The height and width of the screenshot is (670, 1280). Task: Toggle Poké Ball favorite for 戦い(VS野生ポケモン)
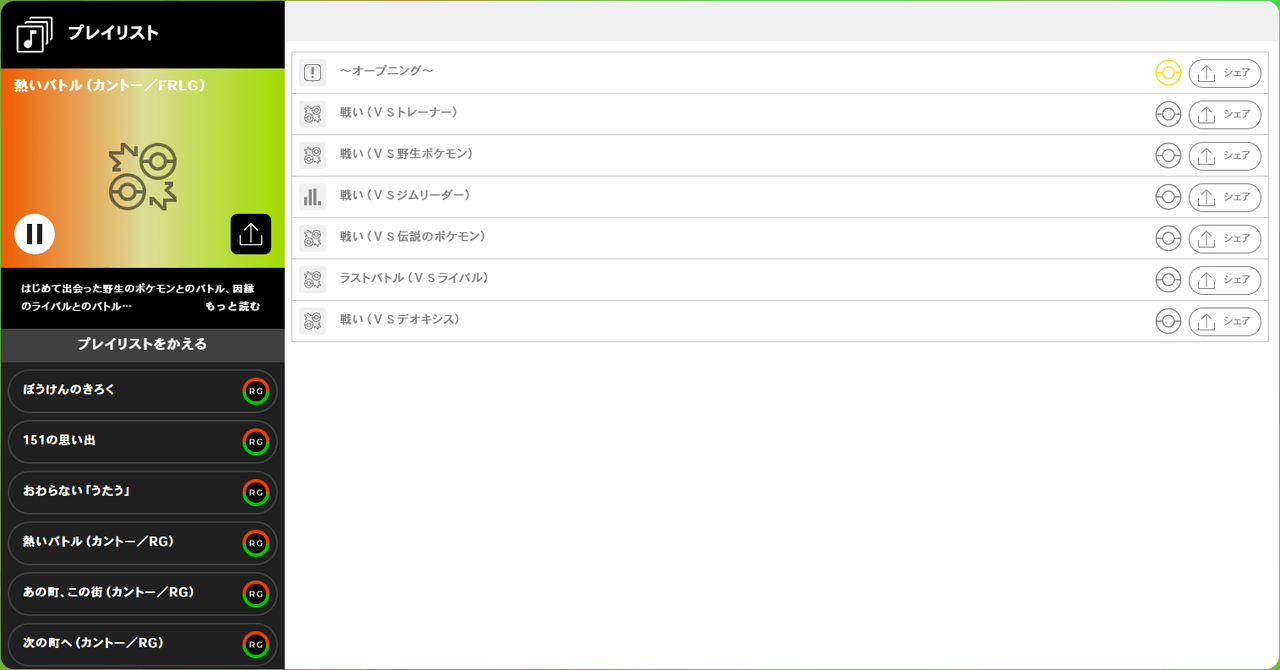(1168, 155)
